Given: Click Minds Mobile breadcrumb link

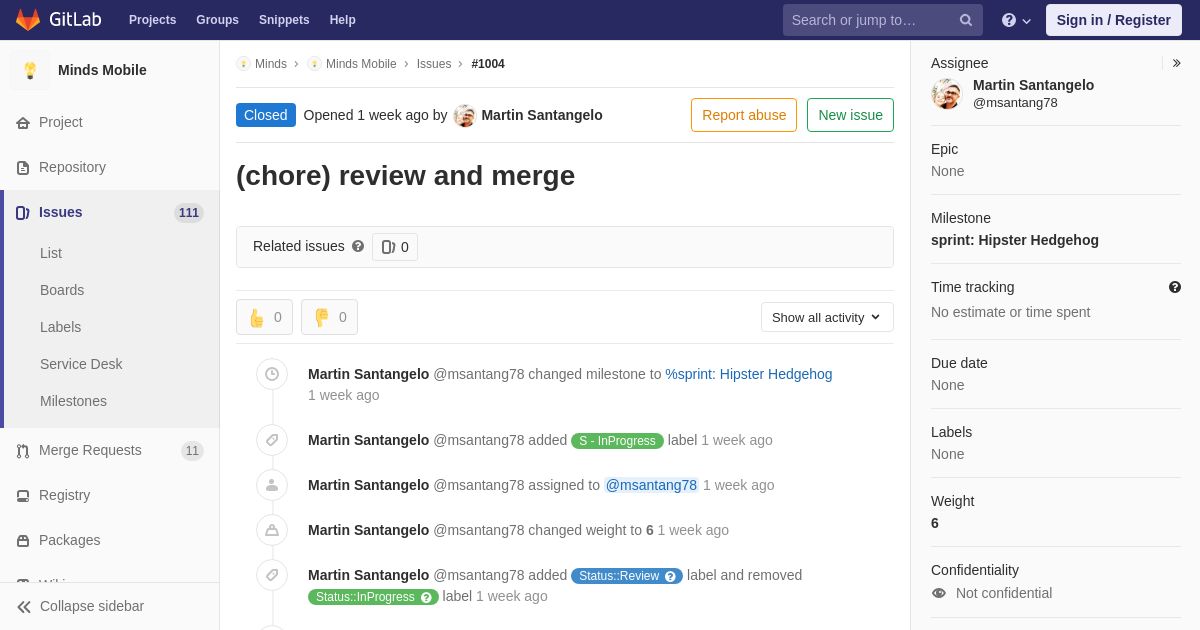Looking at the screenshot, I should tap(361, 64).
